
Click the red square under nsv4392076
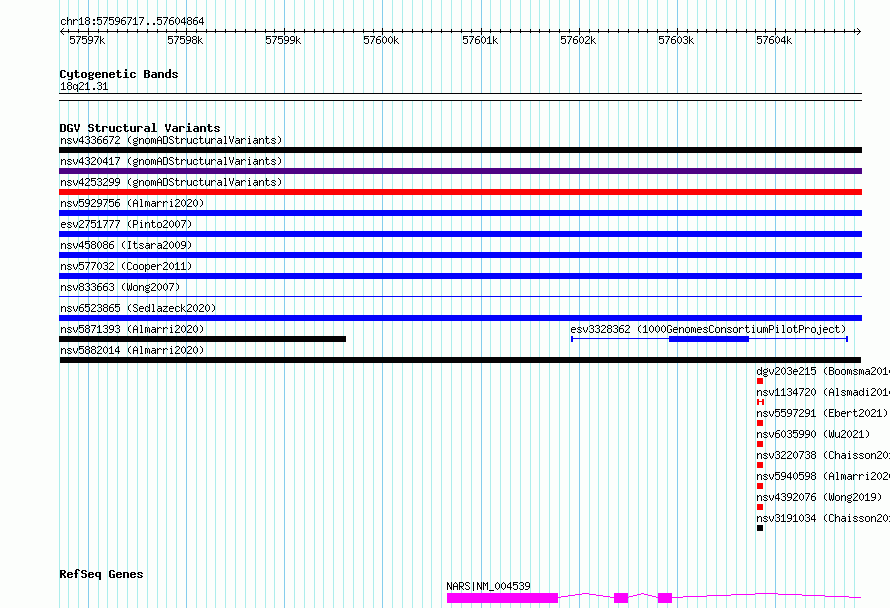point(760,507)
